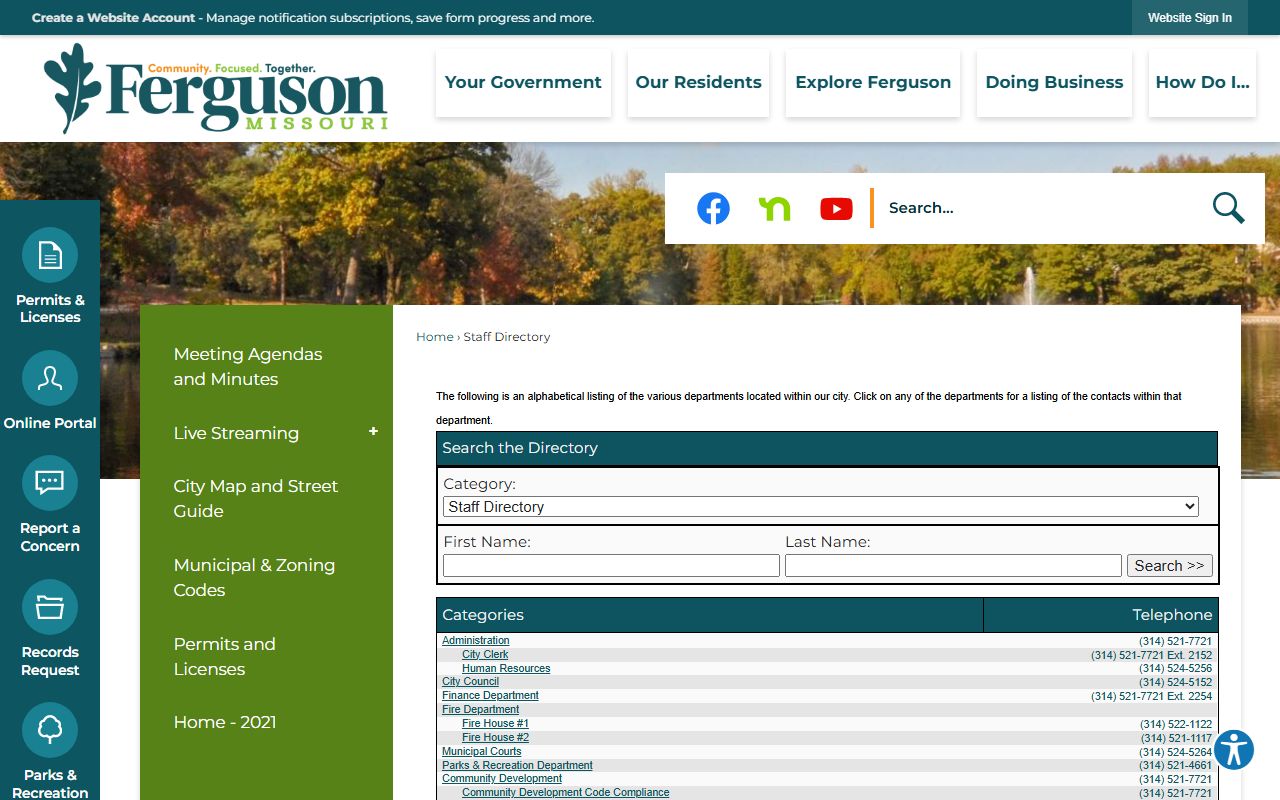This screenshot has width=1280, height=800.
Task: Open the accessibility options icon
Action: 1234,749
